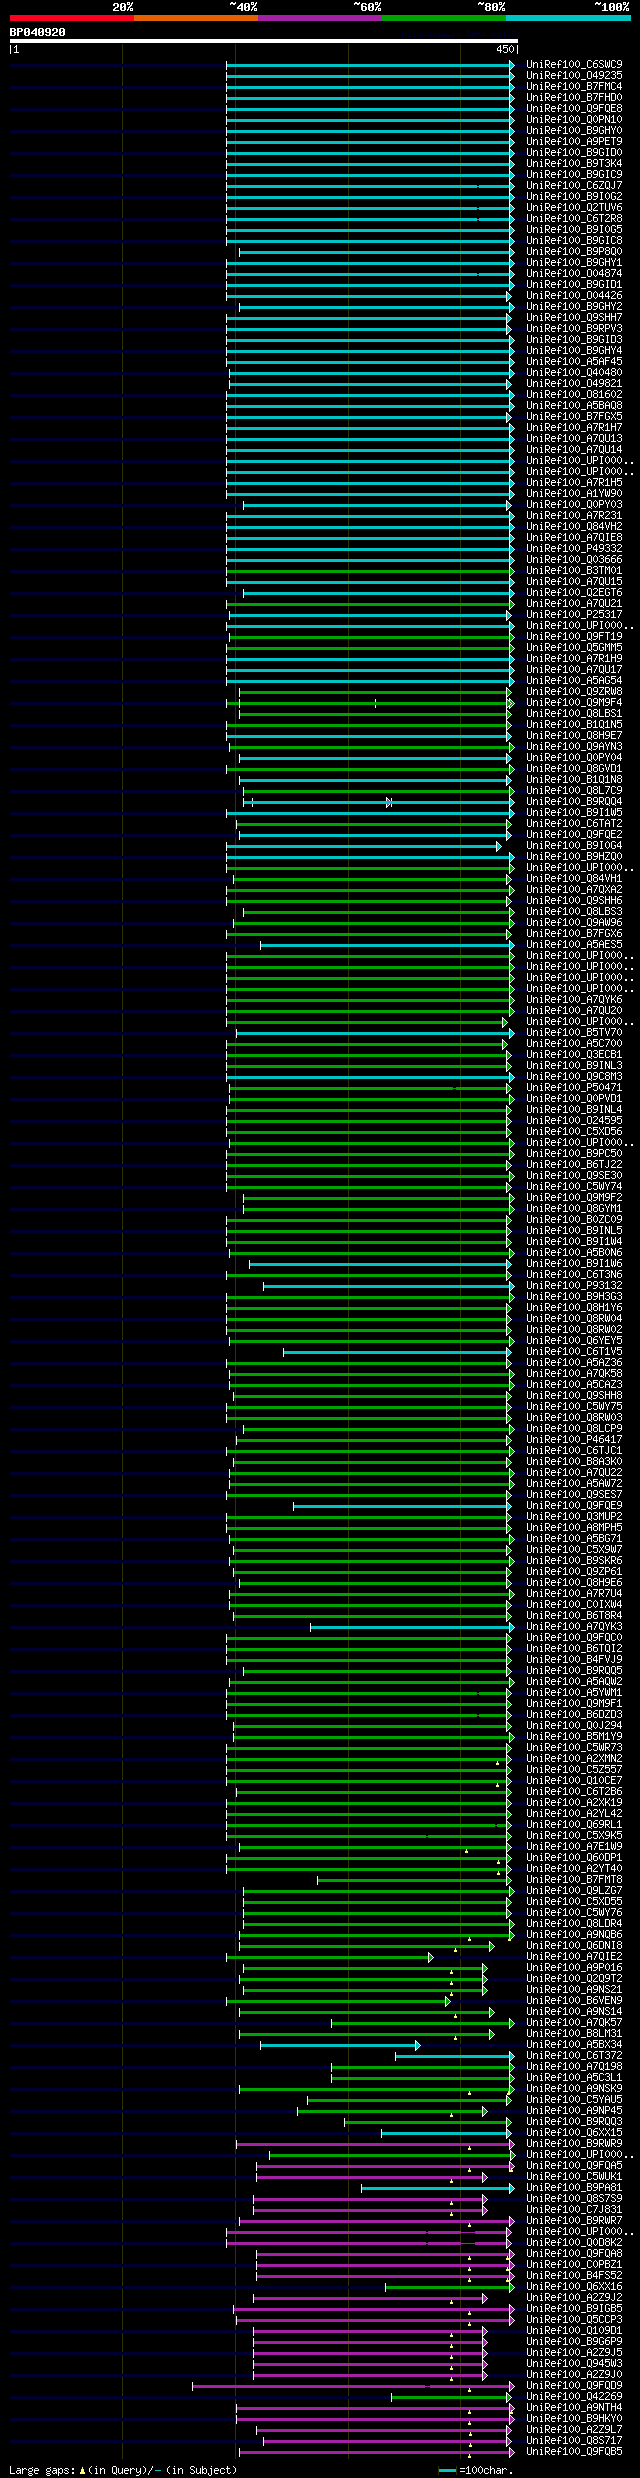
Task: Select the UniRef100_O04426 label
Action: (x=574, y=295)
